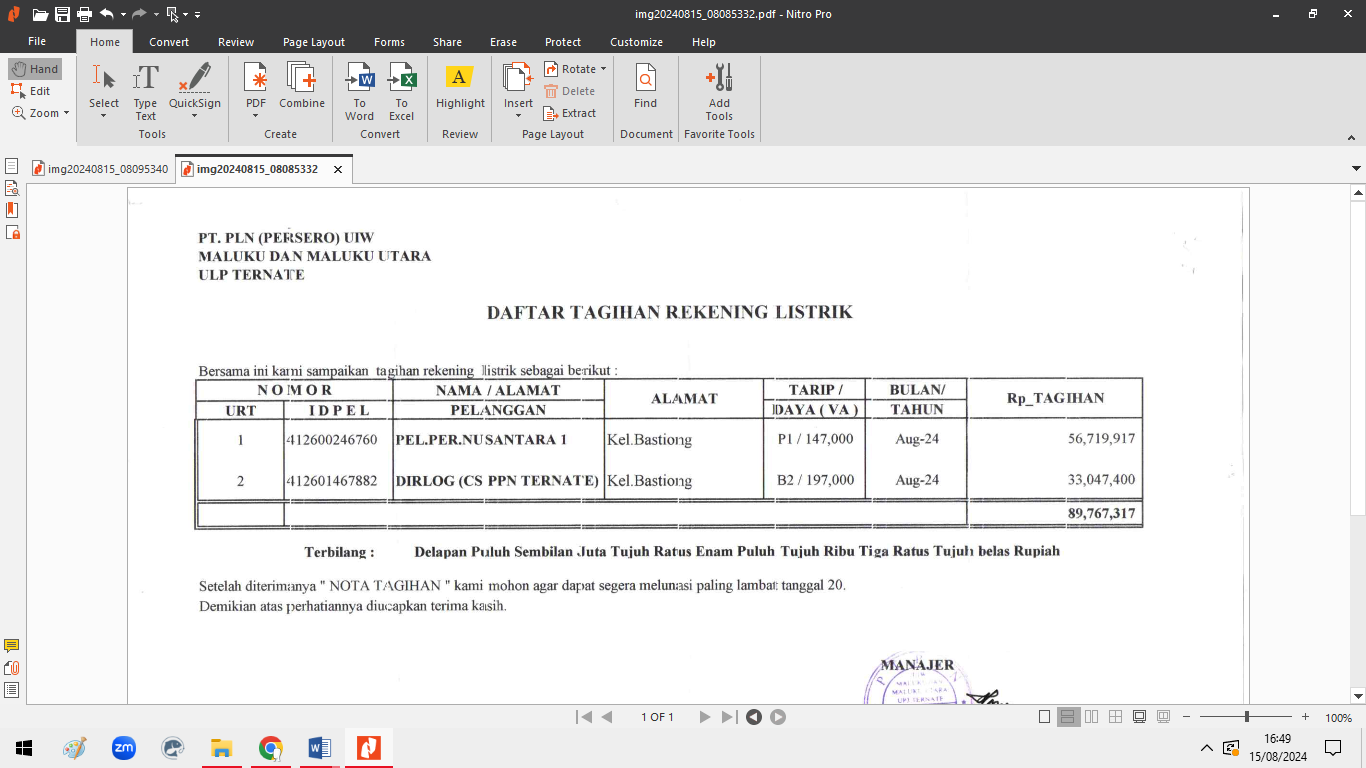Click the zoom out minus button
The height and width of the screenshot is (768, 1366).
pos(1187,717)
